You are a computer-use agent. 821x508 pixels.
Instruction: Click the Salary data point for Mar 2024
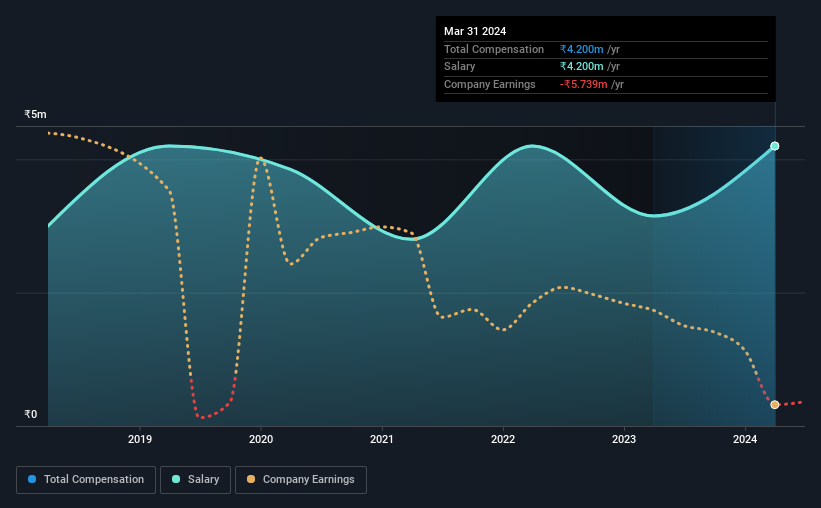point(774,146)
